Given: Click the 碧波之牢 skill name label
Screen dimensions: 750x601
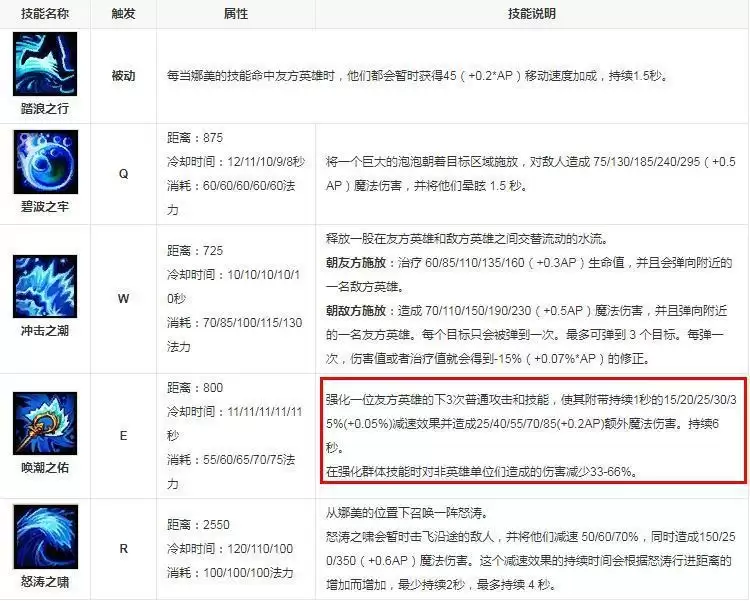Looking at the screenshot, I should point(45,207).
